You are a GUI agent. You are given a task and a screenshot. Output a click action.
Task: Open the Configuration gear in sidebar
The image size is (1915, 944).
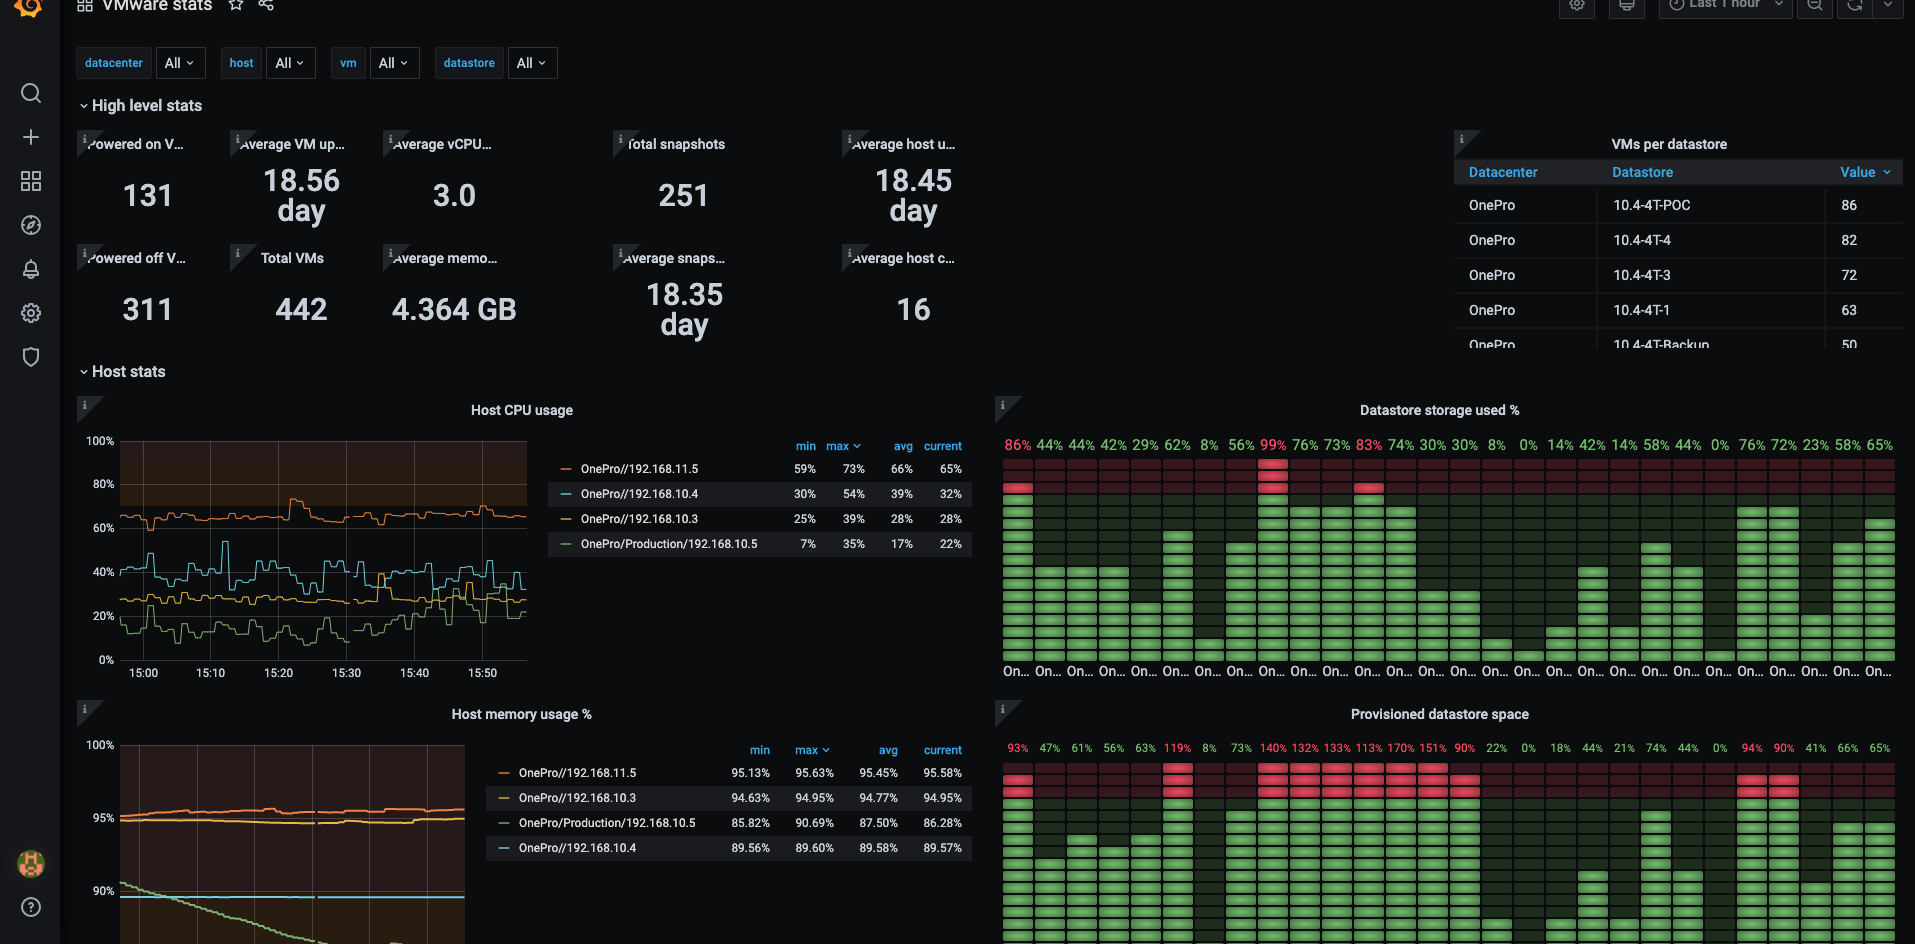(x=31, y=313)
